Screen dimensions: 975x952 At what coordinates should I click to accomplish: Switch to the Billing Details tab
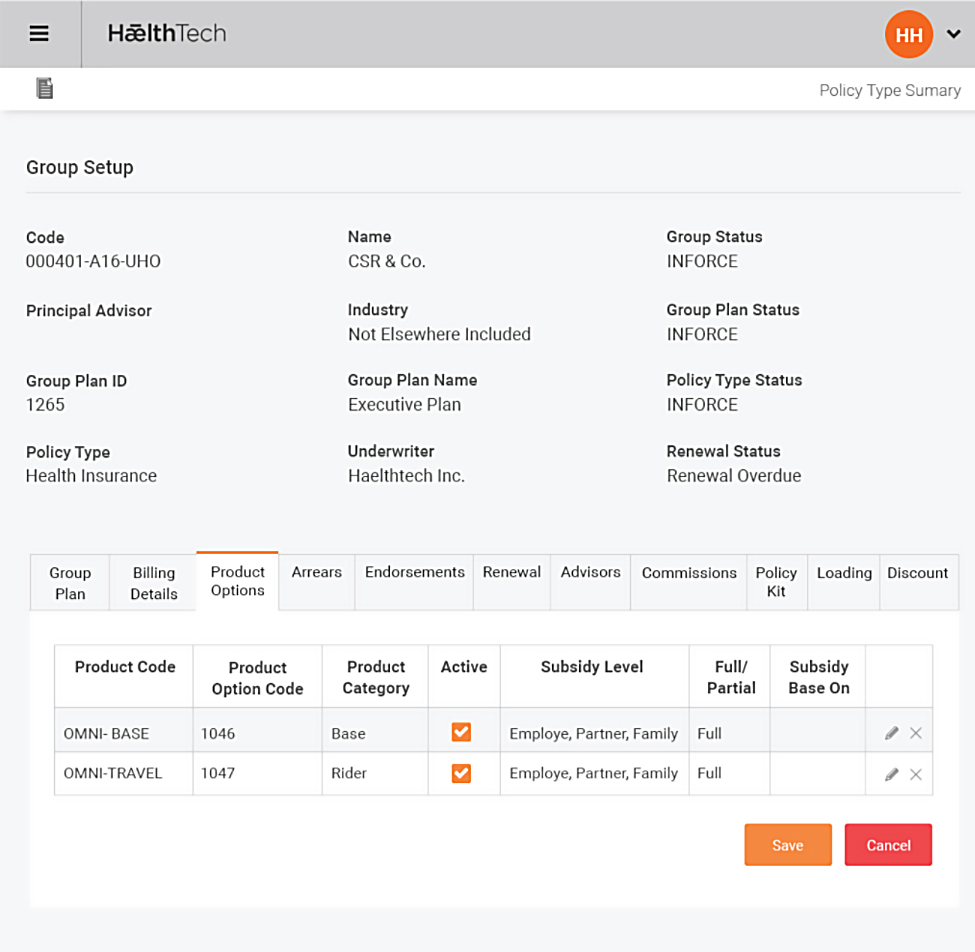click(154, 583)
